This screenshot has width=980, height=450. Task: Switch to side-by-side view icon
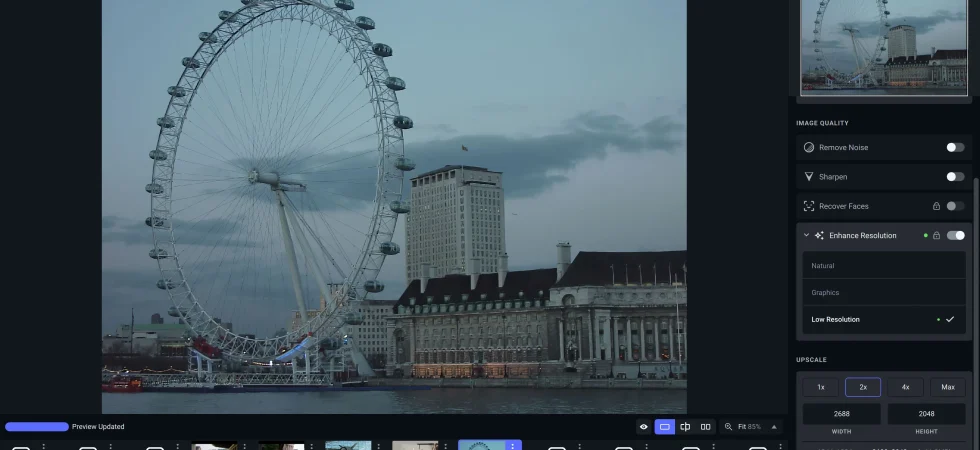point(706,427)
